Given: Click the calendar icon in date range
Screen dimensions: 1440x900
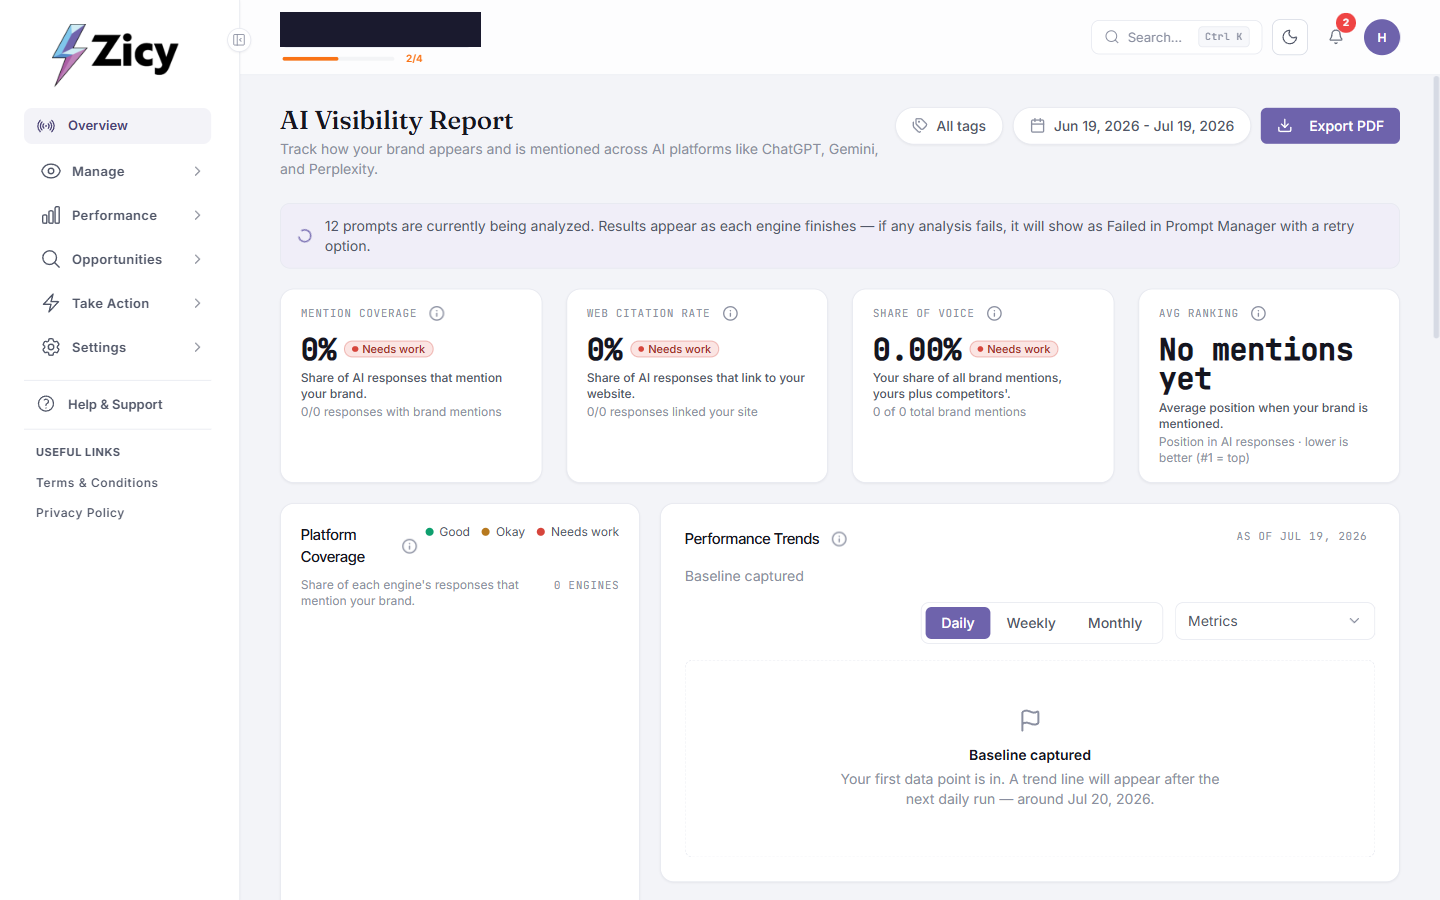Looking at the screenshot, I should point(1038,126).
